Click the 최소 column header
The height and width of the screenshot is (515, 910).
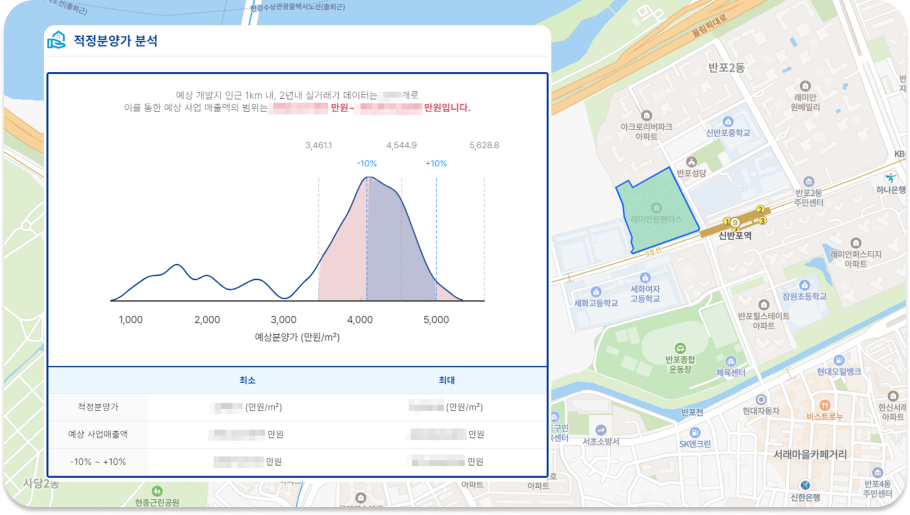[247, 380]
